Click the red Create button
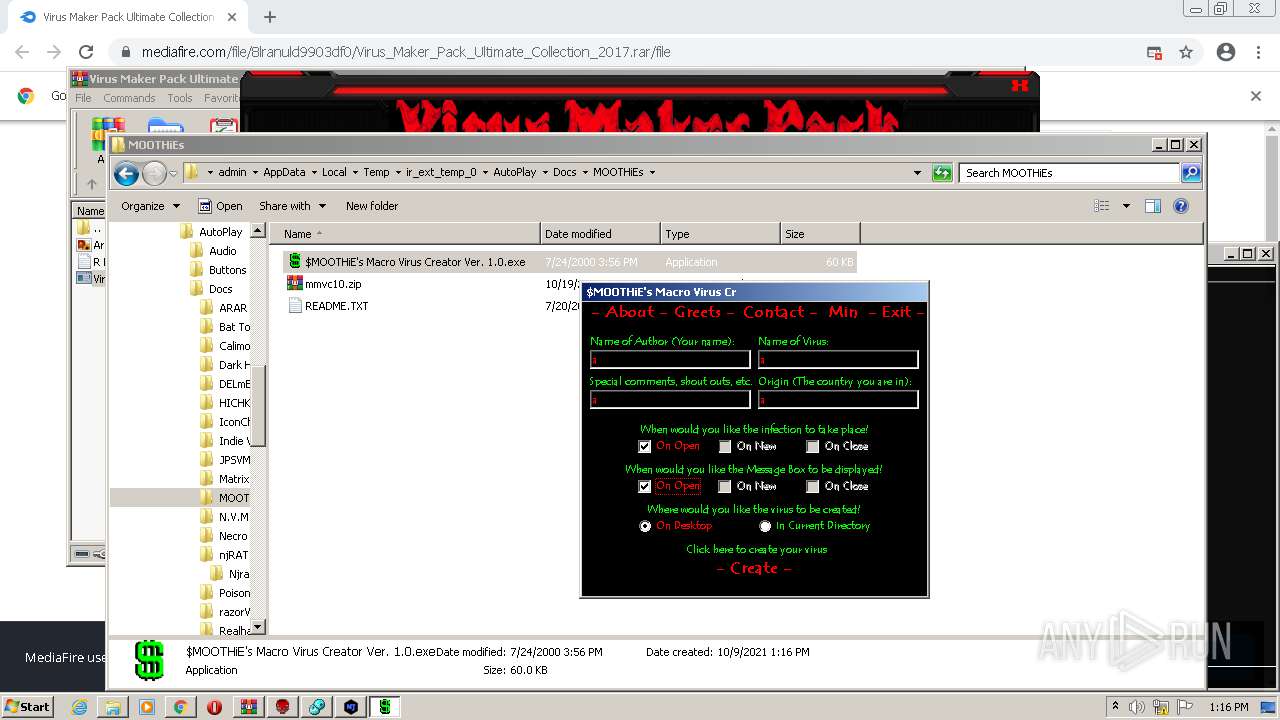 tap(754, 568)
